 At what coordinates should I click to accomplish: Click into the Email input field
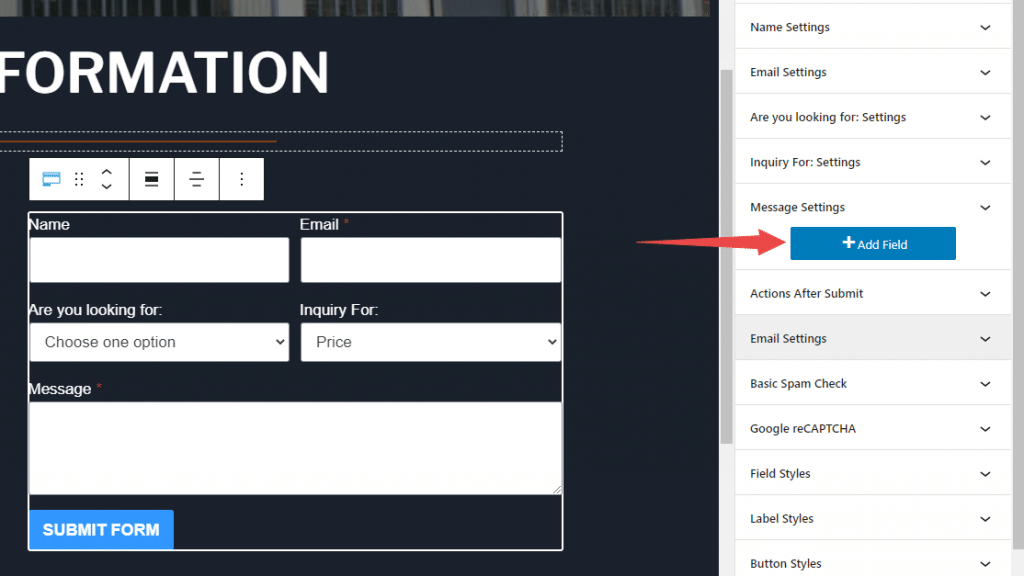(x=431, y=260)
